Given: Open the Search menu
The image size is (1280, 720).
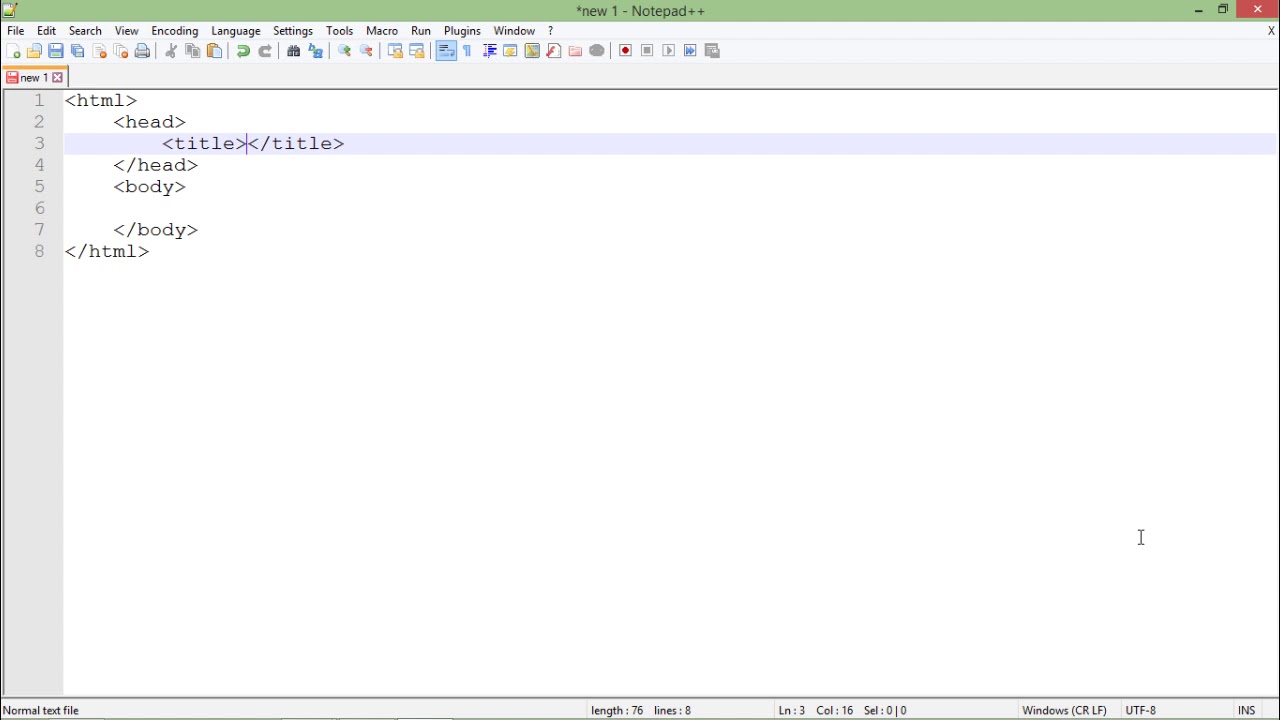Looking at the screenshot, I should (x=85, y=31).
